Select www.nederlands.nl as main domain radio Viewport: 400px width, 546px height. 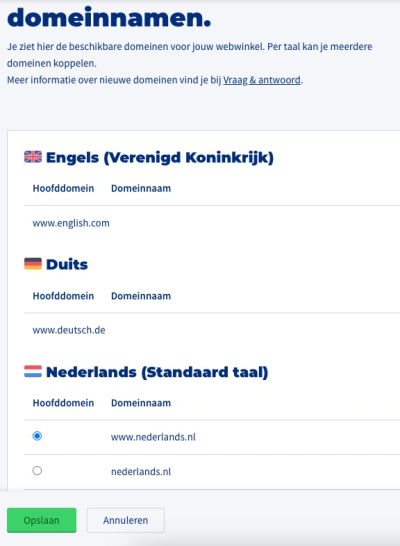click(37, 436)
